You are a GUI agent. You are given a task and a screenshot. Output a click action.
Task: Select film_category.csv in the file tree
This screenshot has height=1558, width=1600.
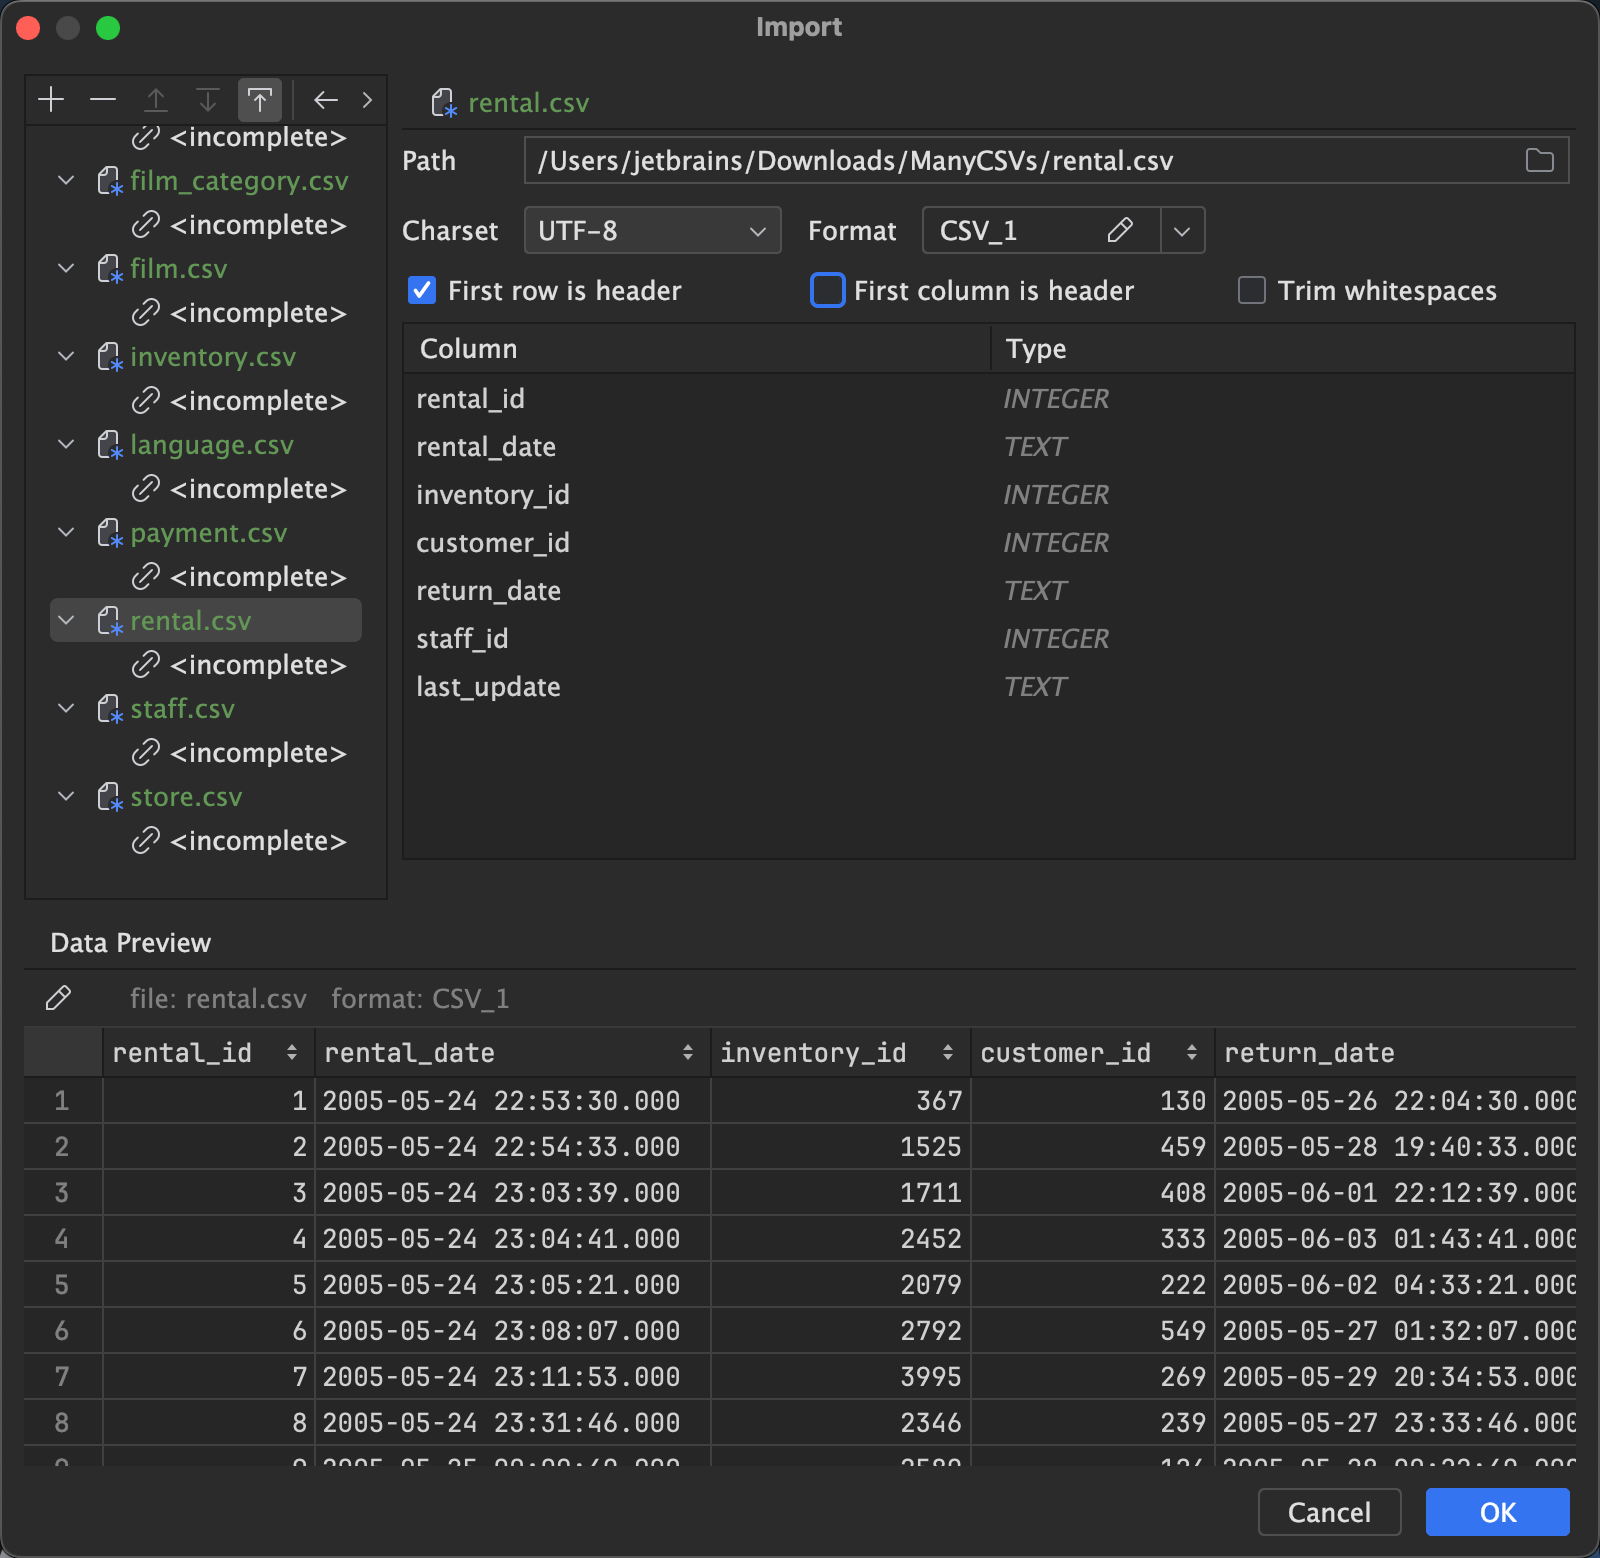click(x=239, y=181)
